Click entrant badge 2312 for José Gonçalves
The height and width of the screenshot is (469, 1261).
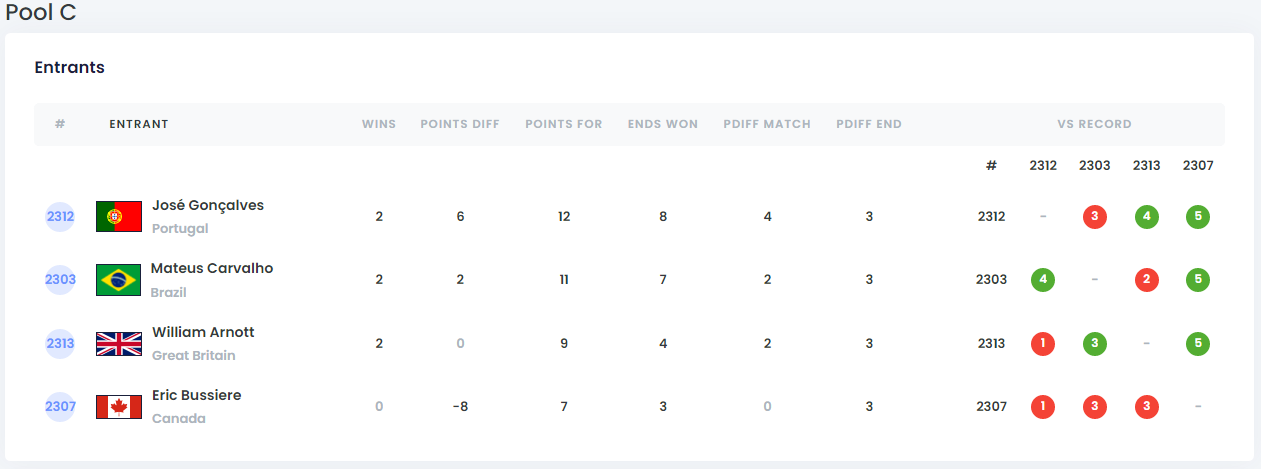60,216
